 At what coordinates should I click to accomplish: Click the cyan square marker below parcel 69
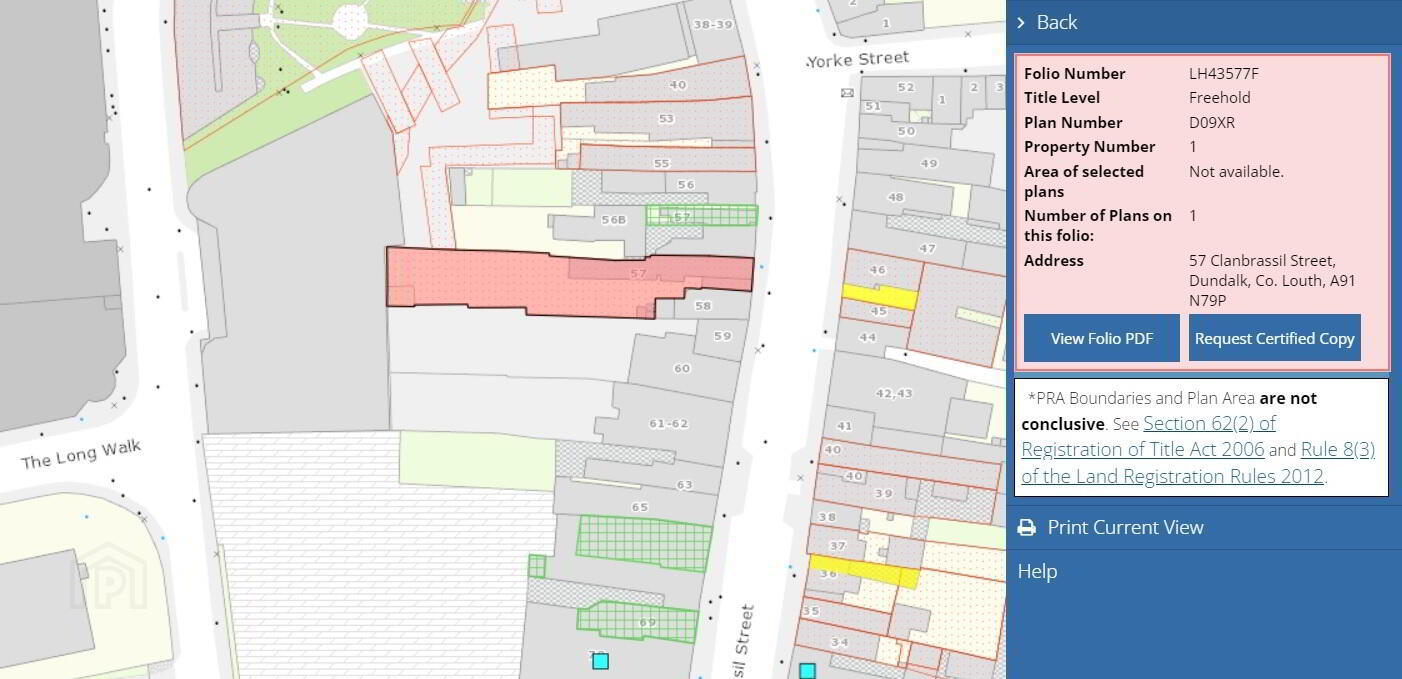(x=600, y=661)
